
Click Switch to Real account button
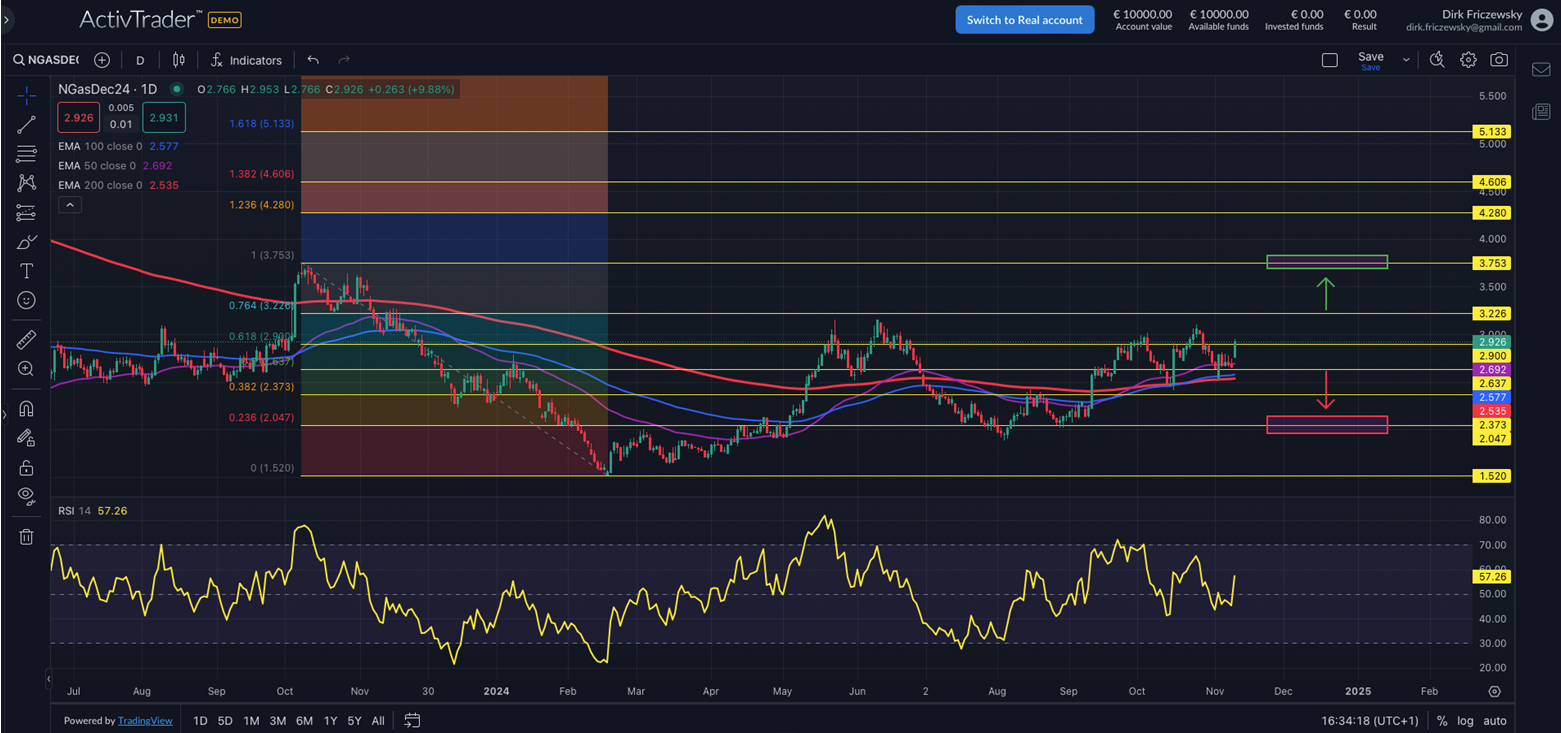[1024, 20]
